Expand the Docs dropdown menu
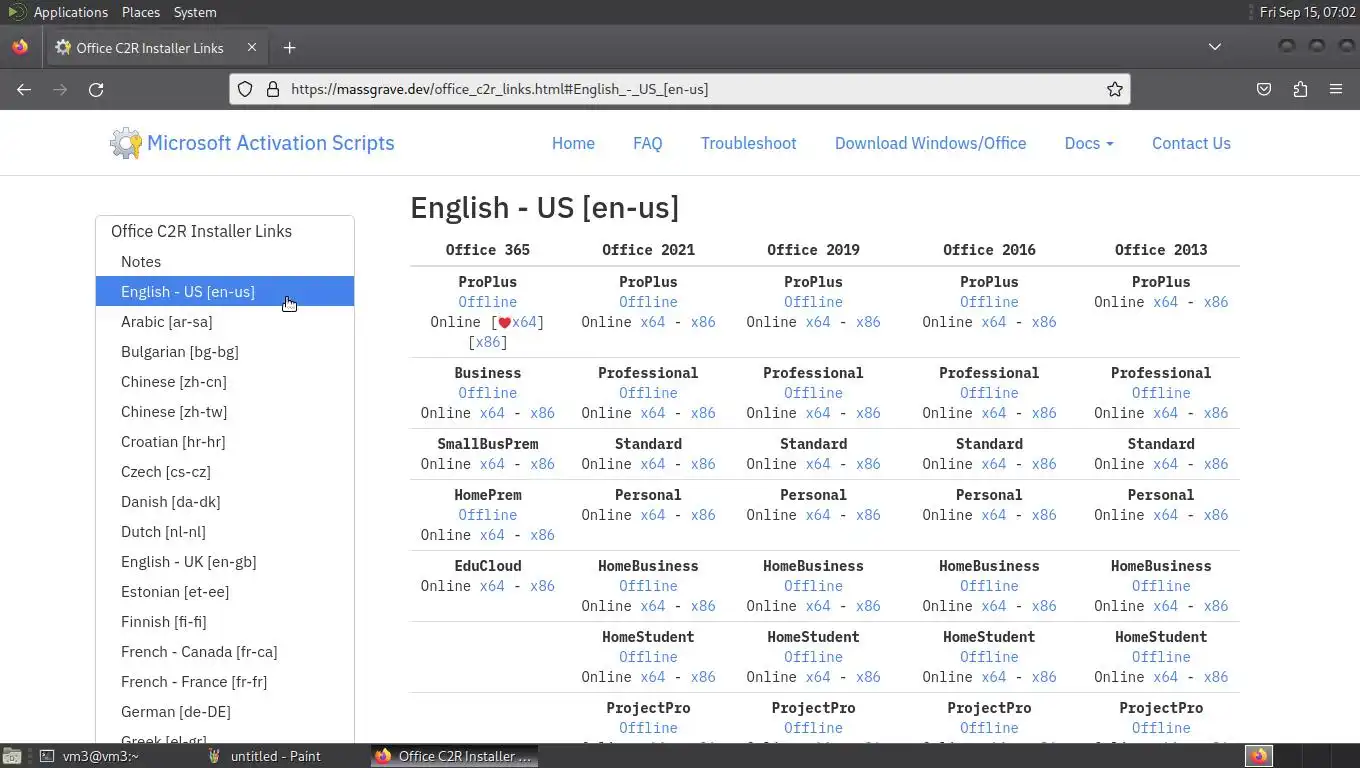The width and height of the screenshot is (1360, 768). (1089, 143)
